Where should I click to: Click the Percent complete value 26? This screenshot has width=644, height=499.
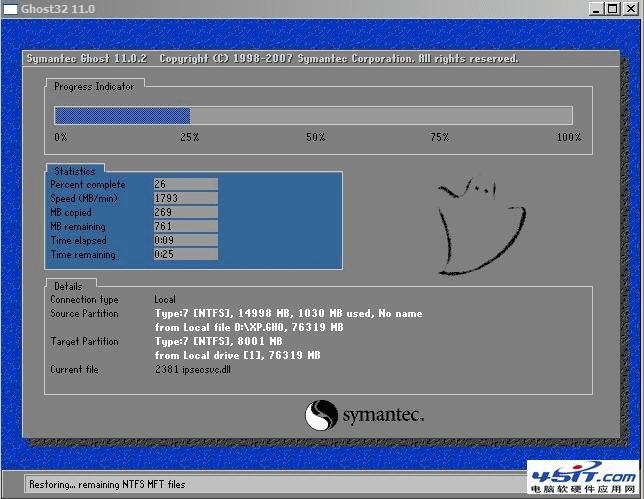point(186,184)
